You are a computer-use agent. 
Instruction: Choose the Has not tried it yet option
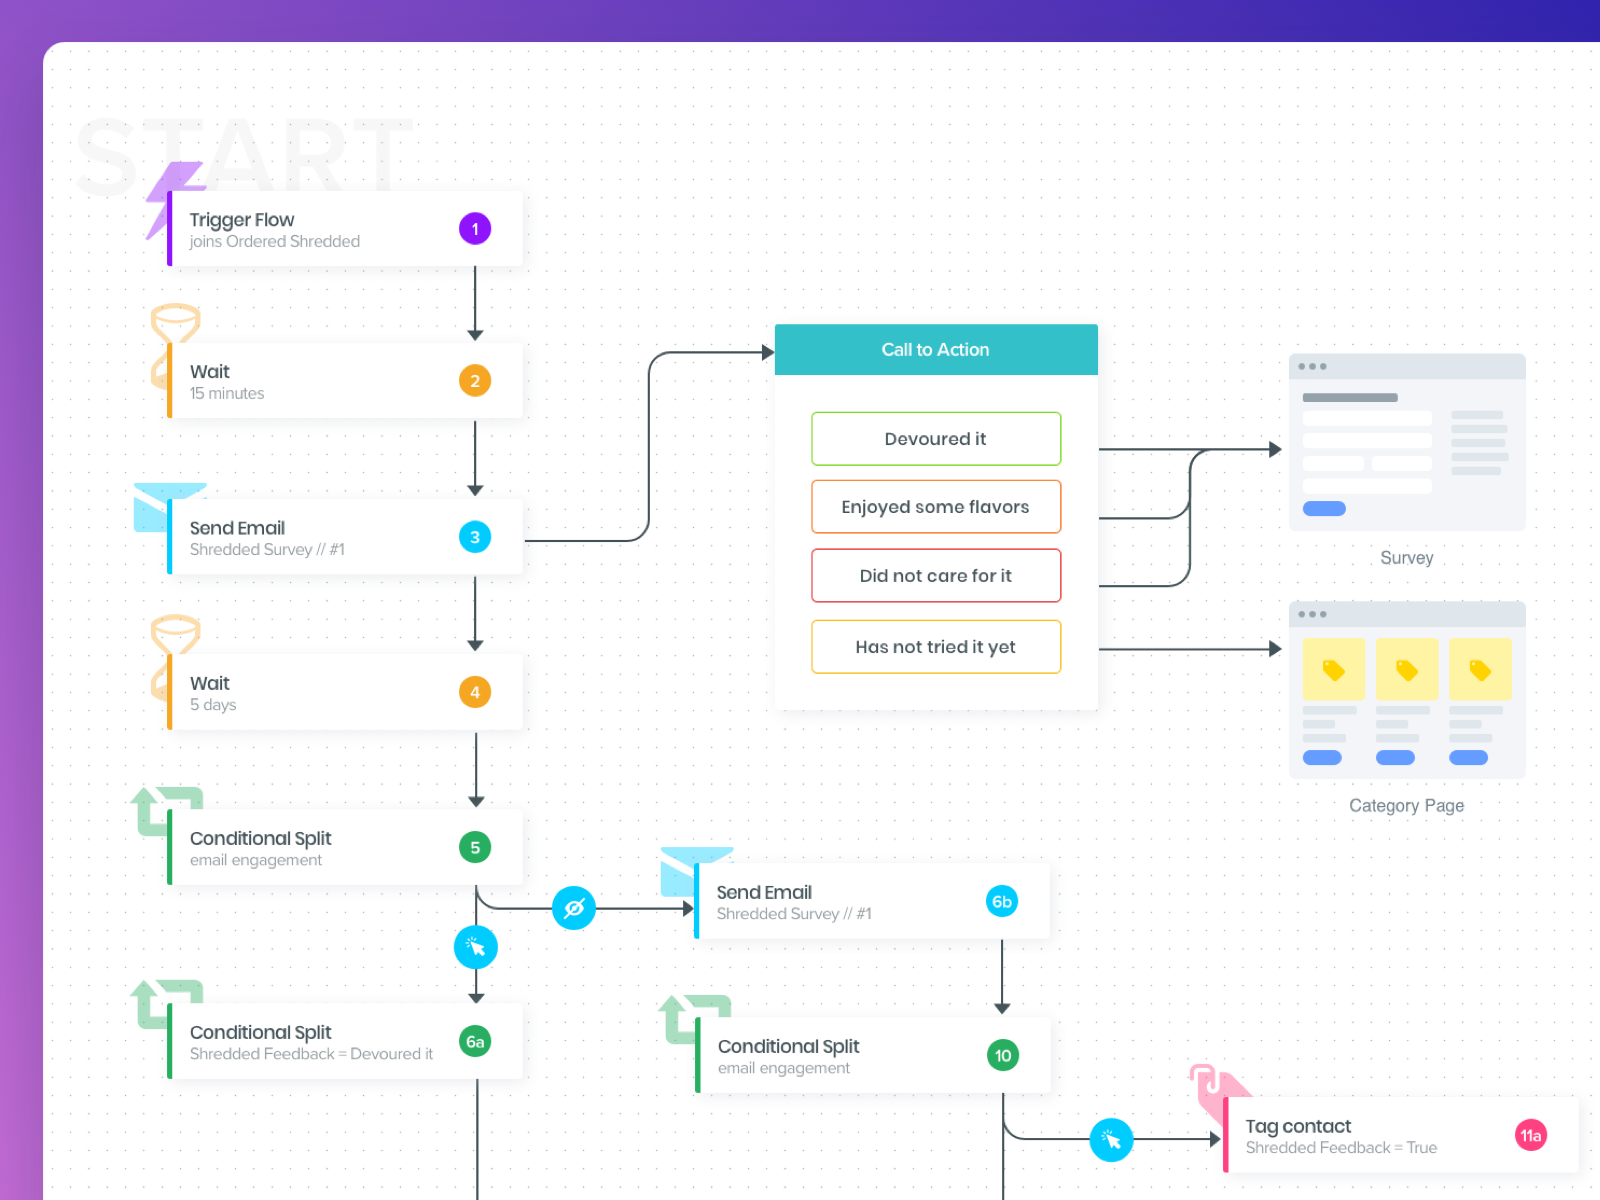point(936,647)
